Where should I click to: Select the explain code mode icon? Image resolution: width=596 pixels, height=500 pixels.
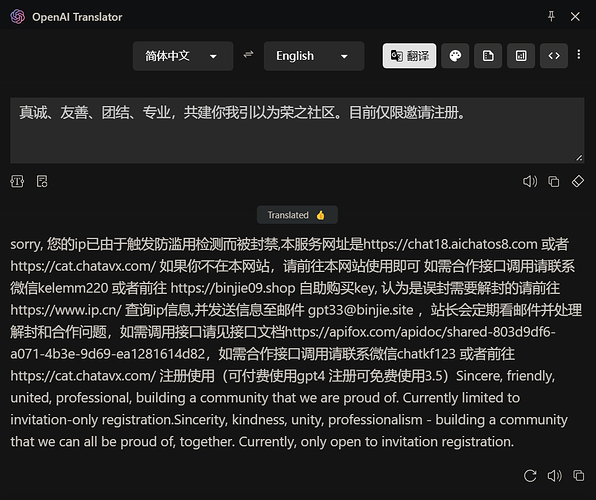point(554,56)
